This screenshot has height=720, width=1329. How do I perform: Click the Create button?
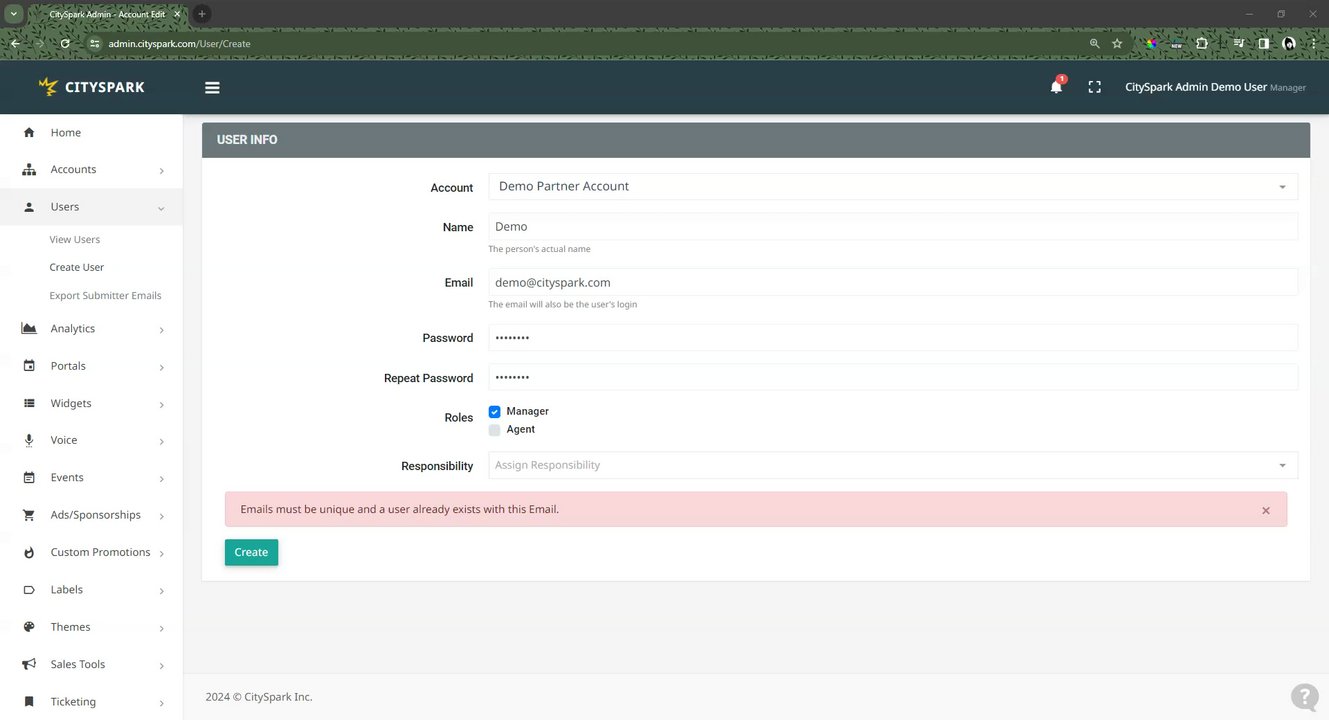[251, 552]
